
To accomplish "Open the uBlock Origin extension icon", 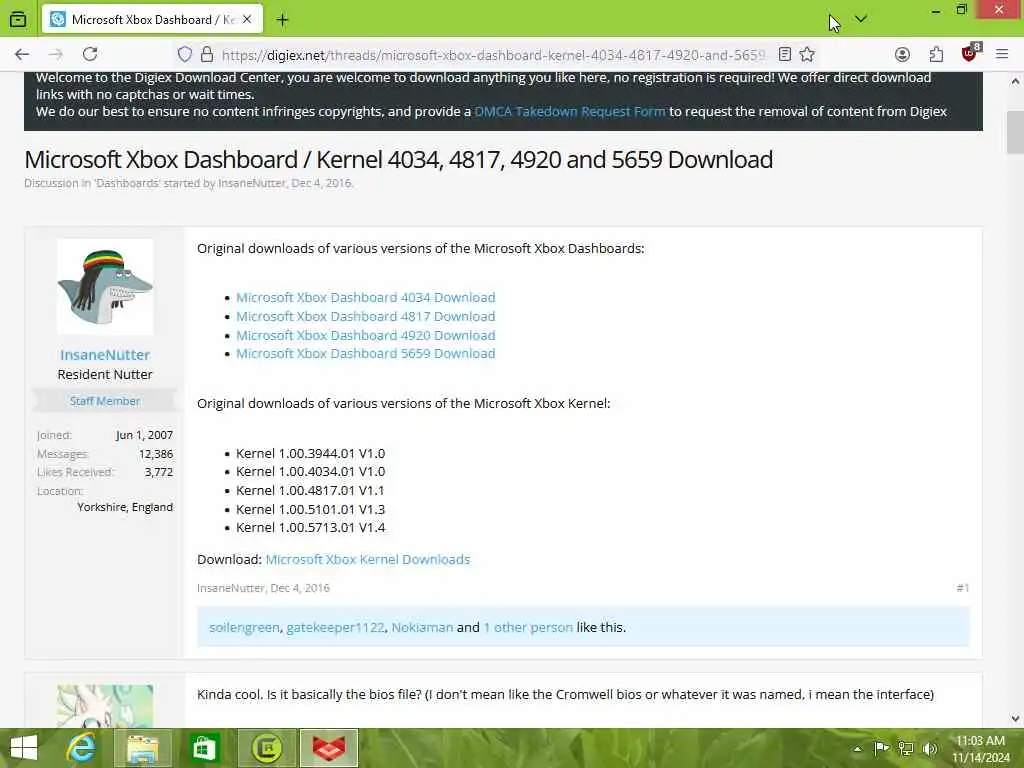I will (970, 54).
